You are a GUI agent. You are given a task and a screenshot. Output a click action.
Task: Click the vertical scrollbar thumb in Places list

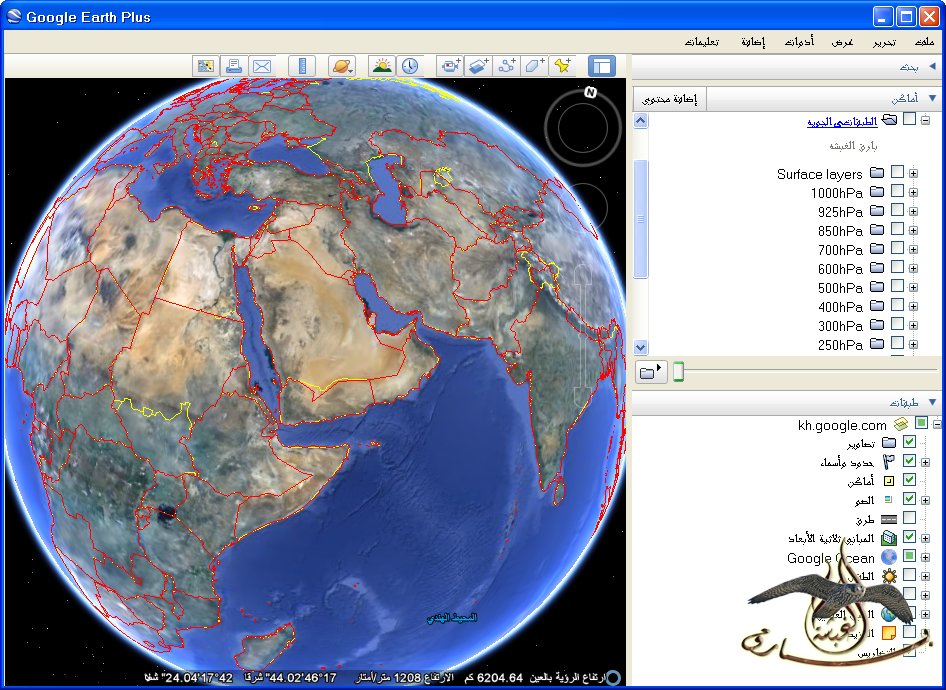tap(640, 219)
